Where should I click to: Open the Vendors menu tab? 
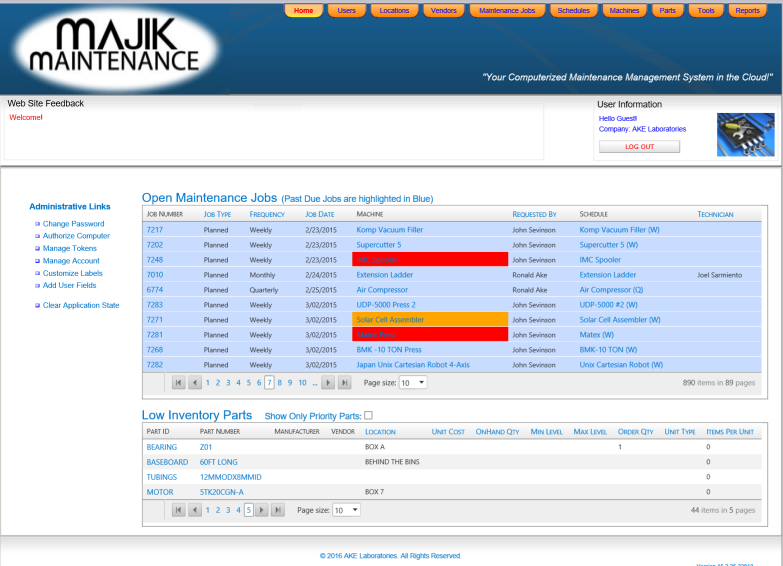click(442, 11)
